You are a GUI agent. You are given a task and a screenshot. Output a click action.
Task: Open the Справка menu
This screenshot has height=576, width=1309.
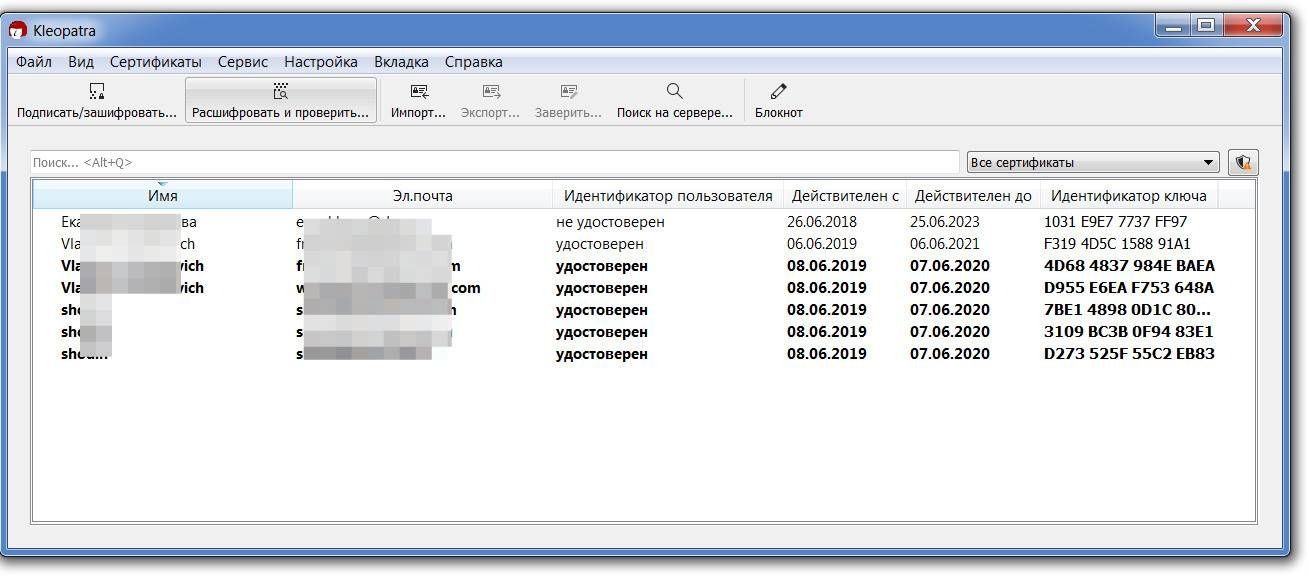click(474, 62)
